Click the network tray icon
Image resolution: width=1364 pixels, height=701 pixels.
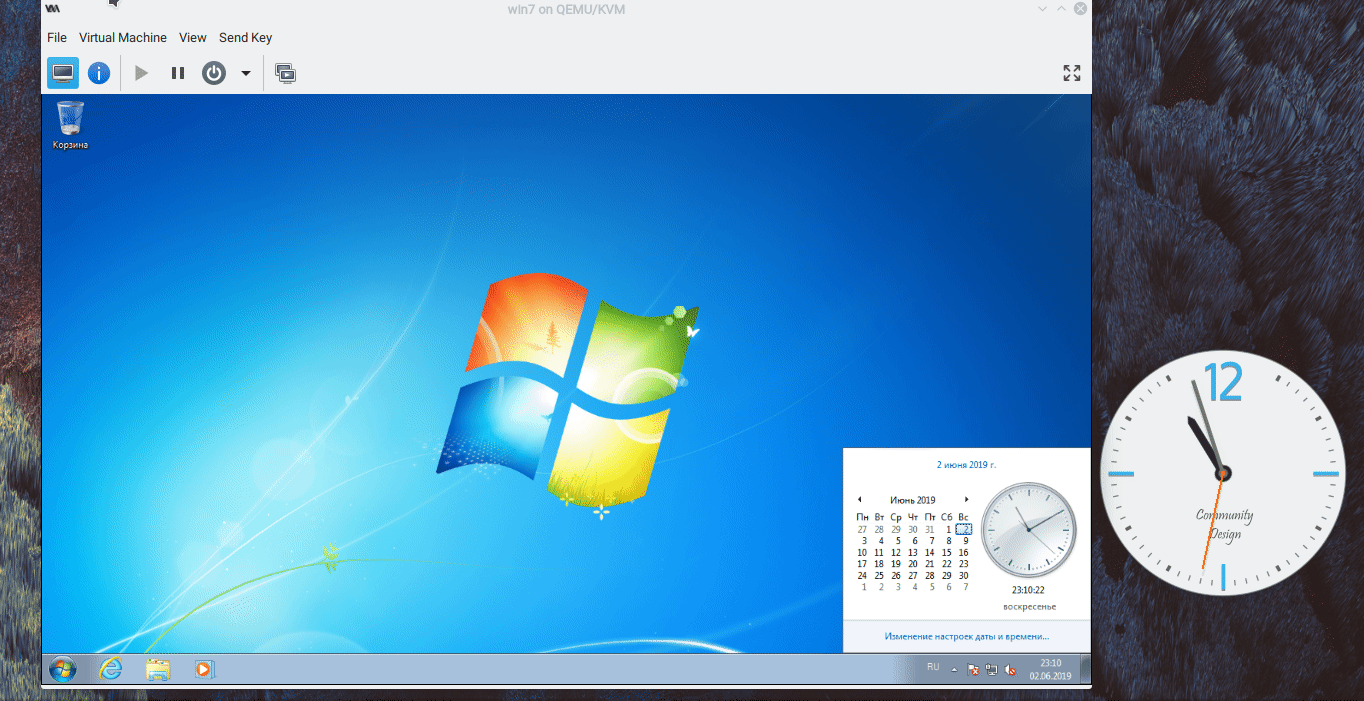991,670
